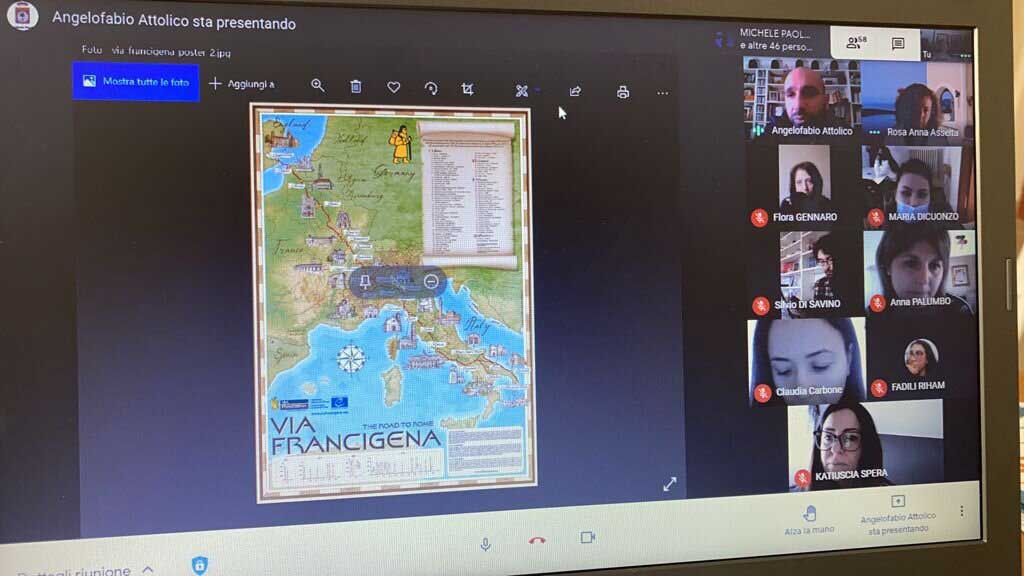Screen dimensions: 1024x576
Task: Click the Via Francigena poster image
Action: click(x=394, y=304)
